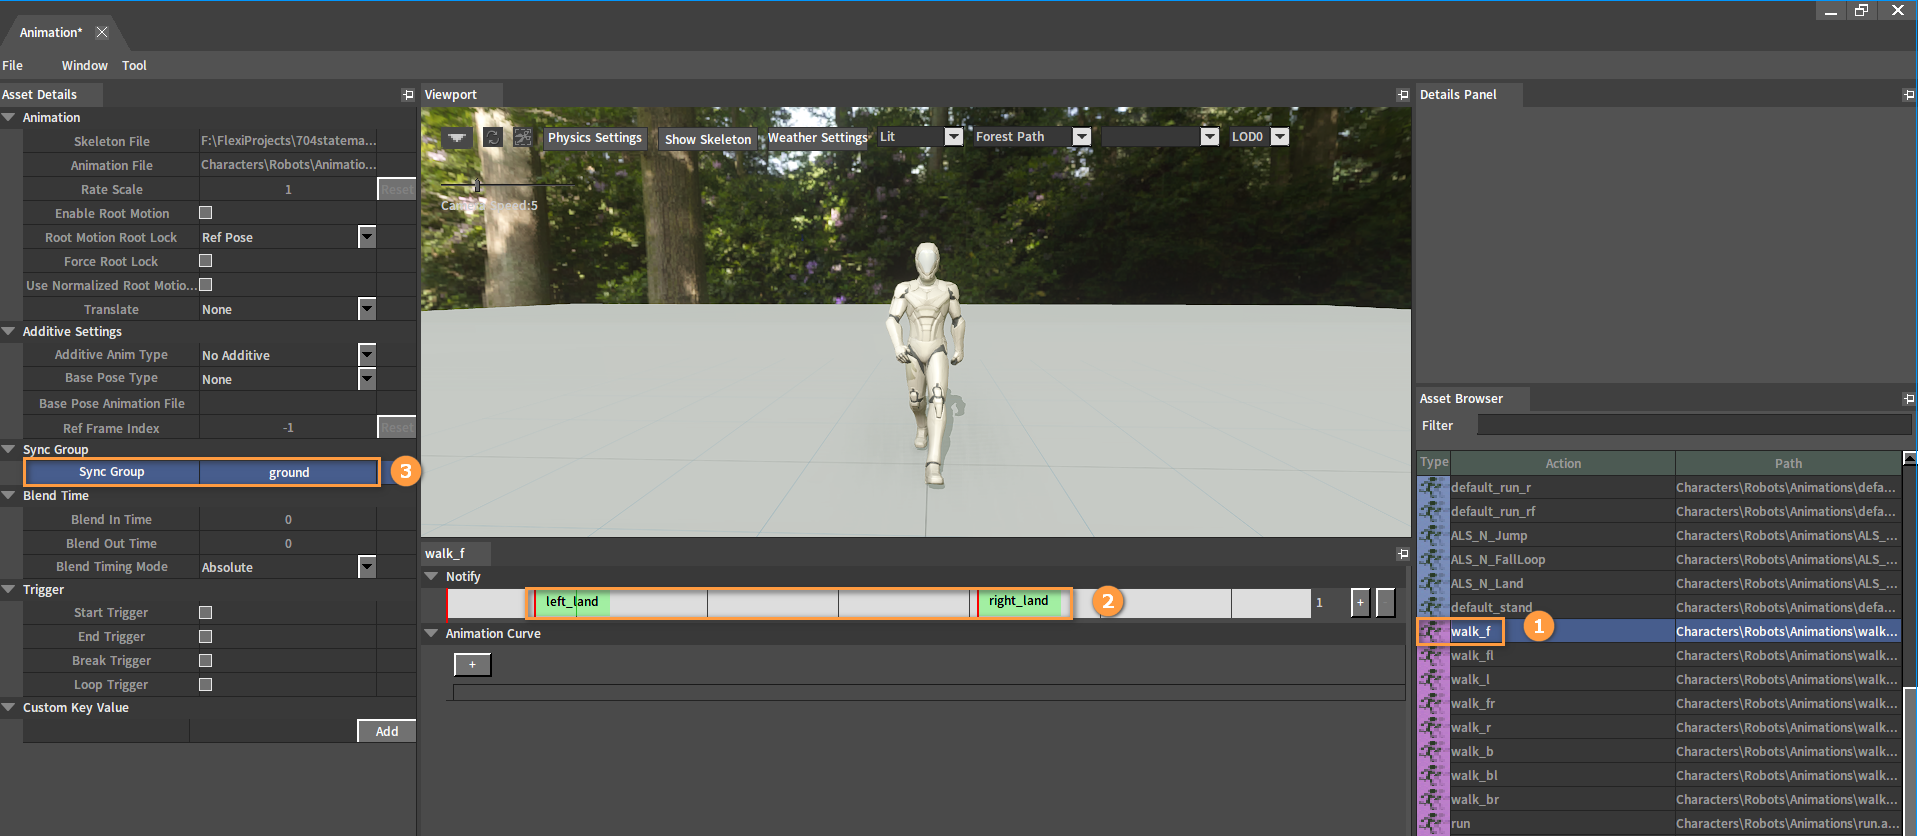Open the Lit view mode dropdown

point(954,137)
